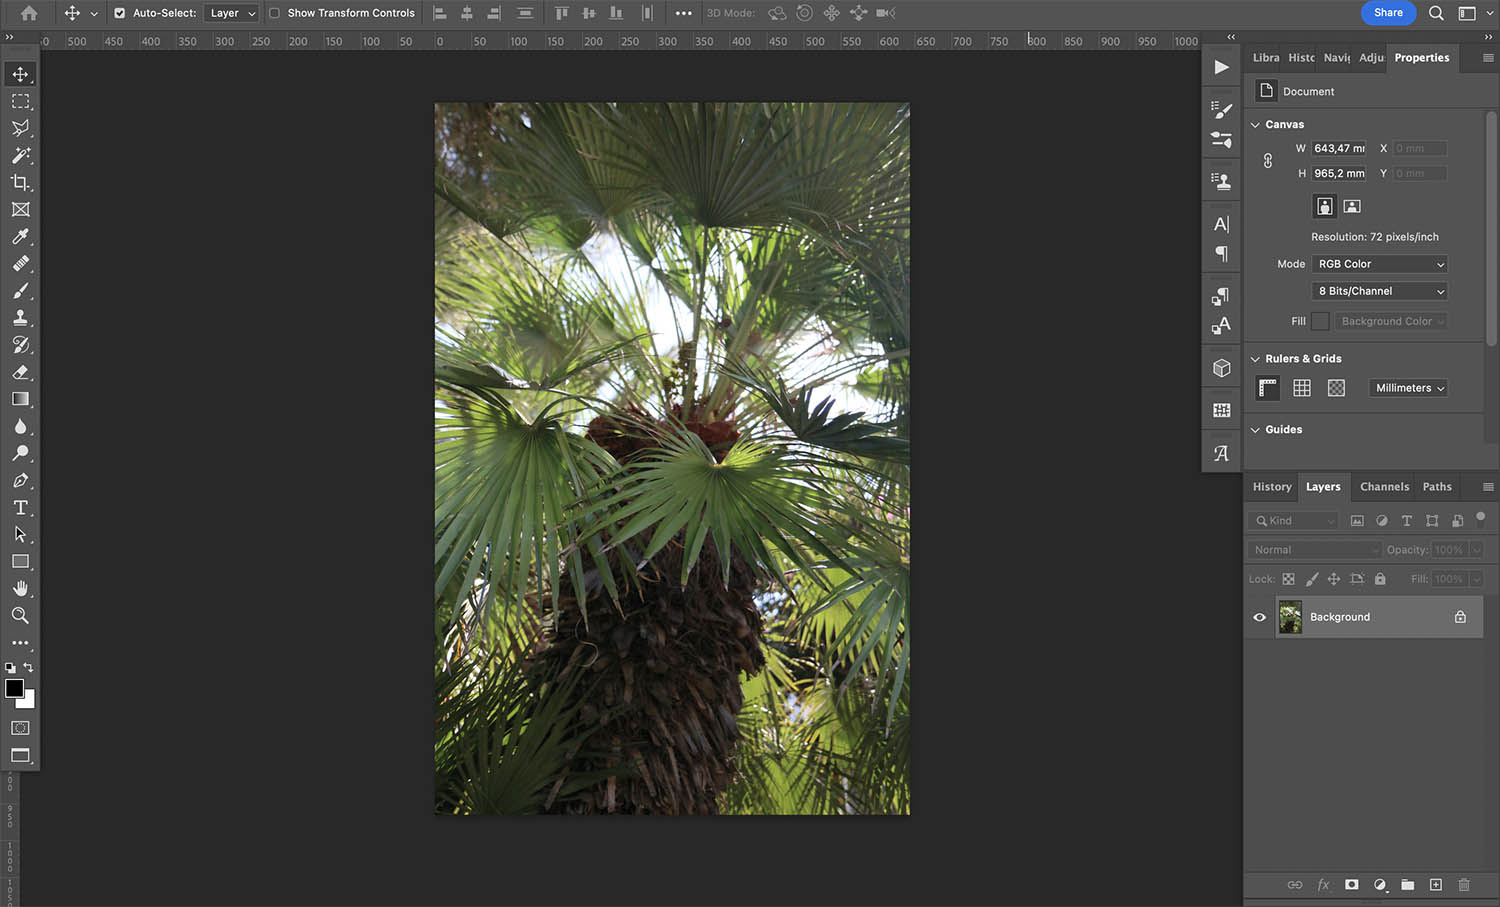Choose the Eyedropper tool

click(20, 237)
